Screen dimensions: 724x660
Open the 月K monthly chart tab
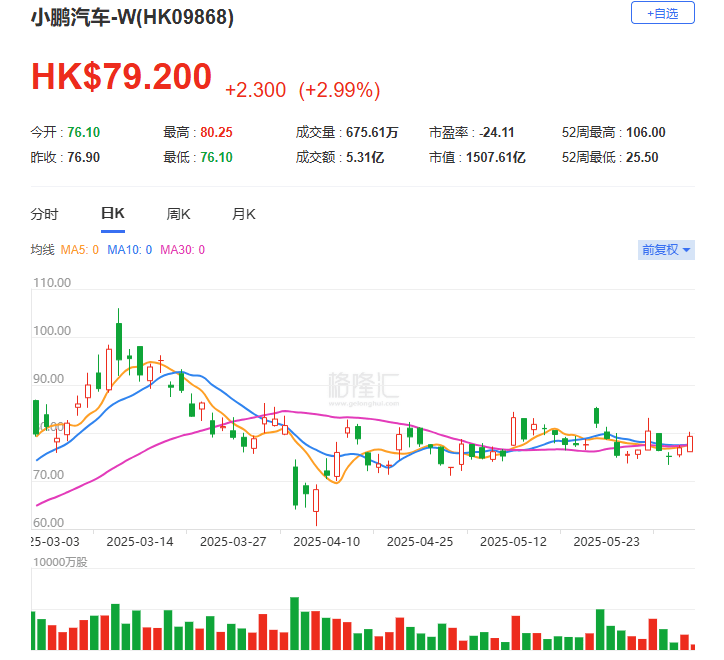(x=243, y=214)
